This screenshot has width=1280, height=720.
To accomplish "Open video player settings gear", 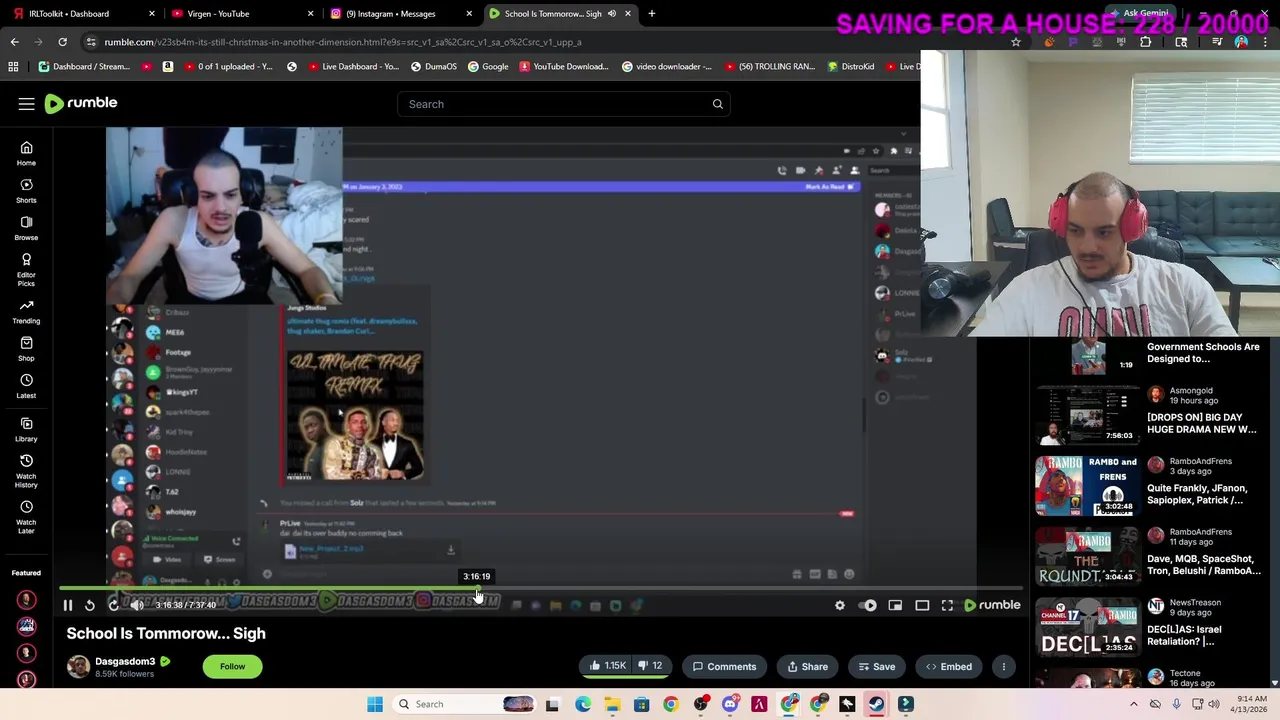I will pos(840,605).
